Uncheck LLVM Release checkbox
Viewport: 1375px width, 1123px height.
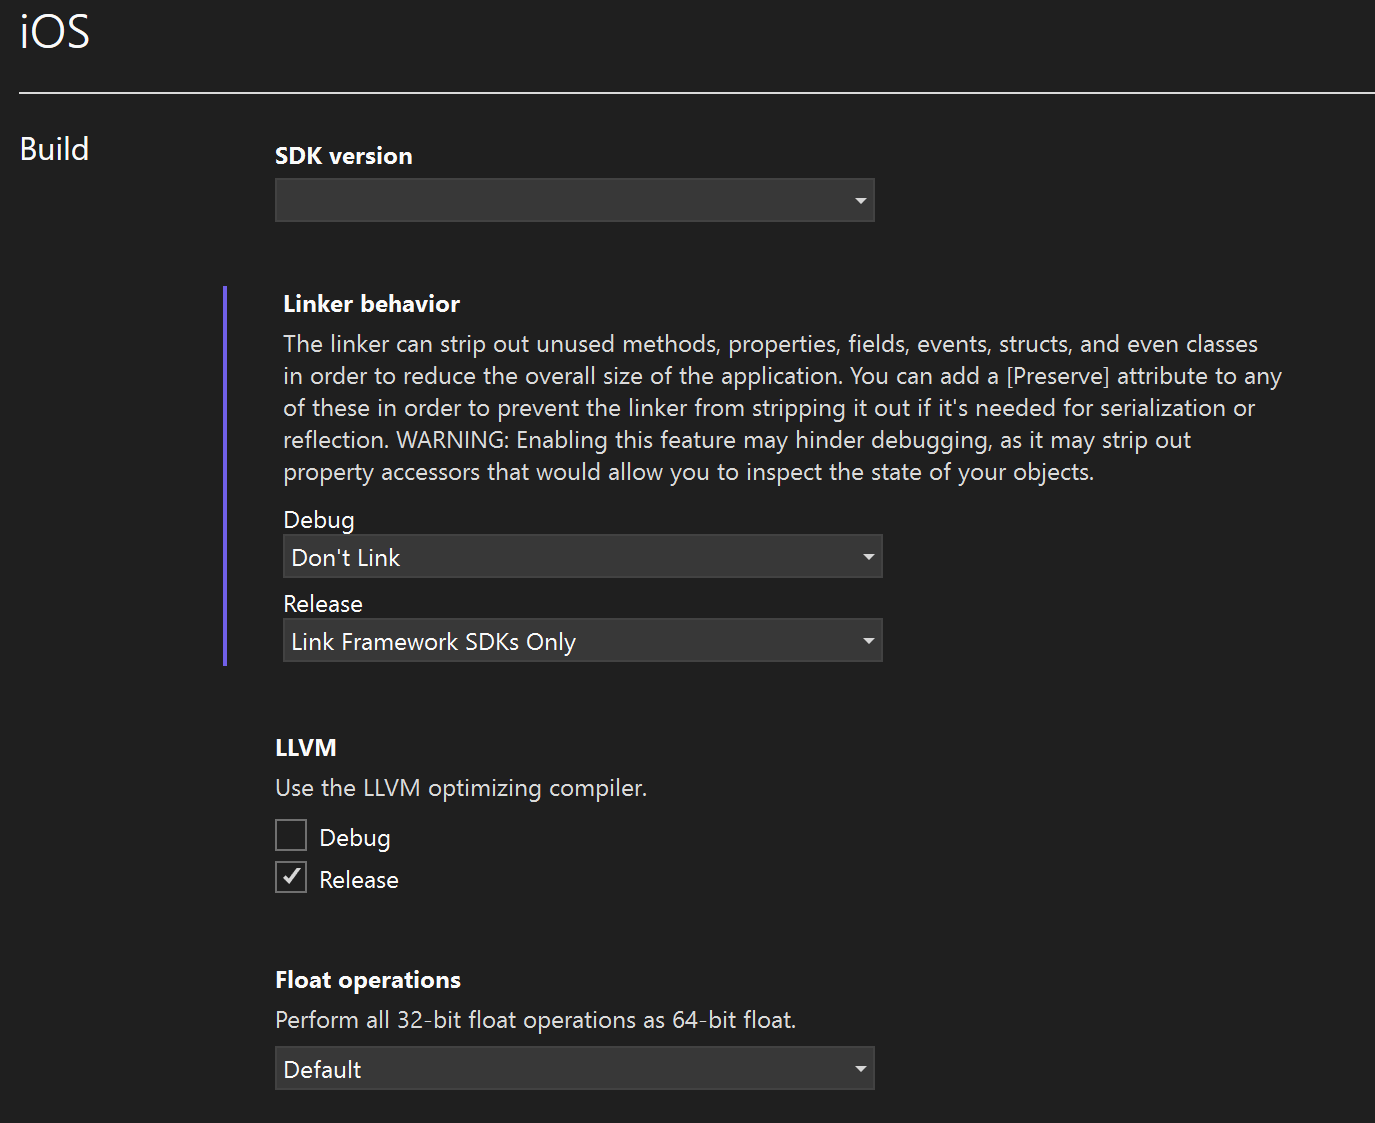click(291, 877)
